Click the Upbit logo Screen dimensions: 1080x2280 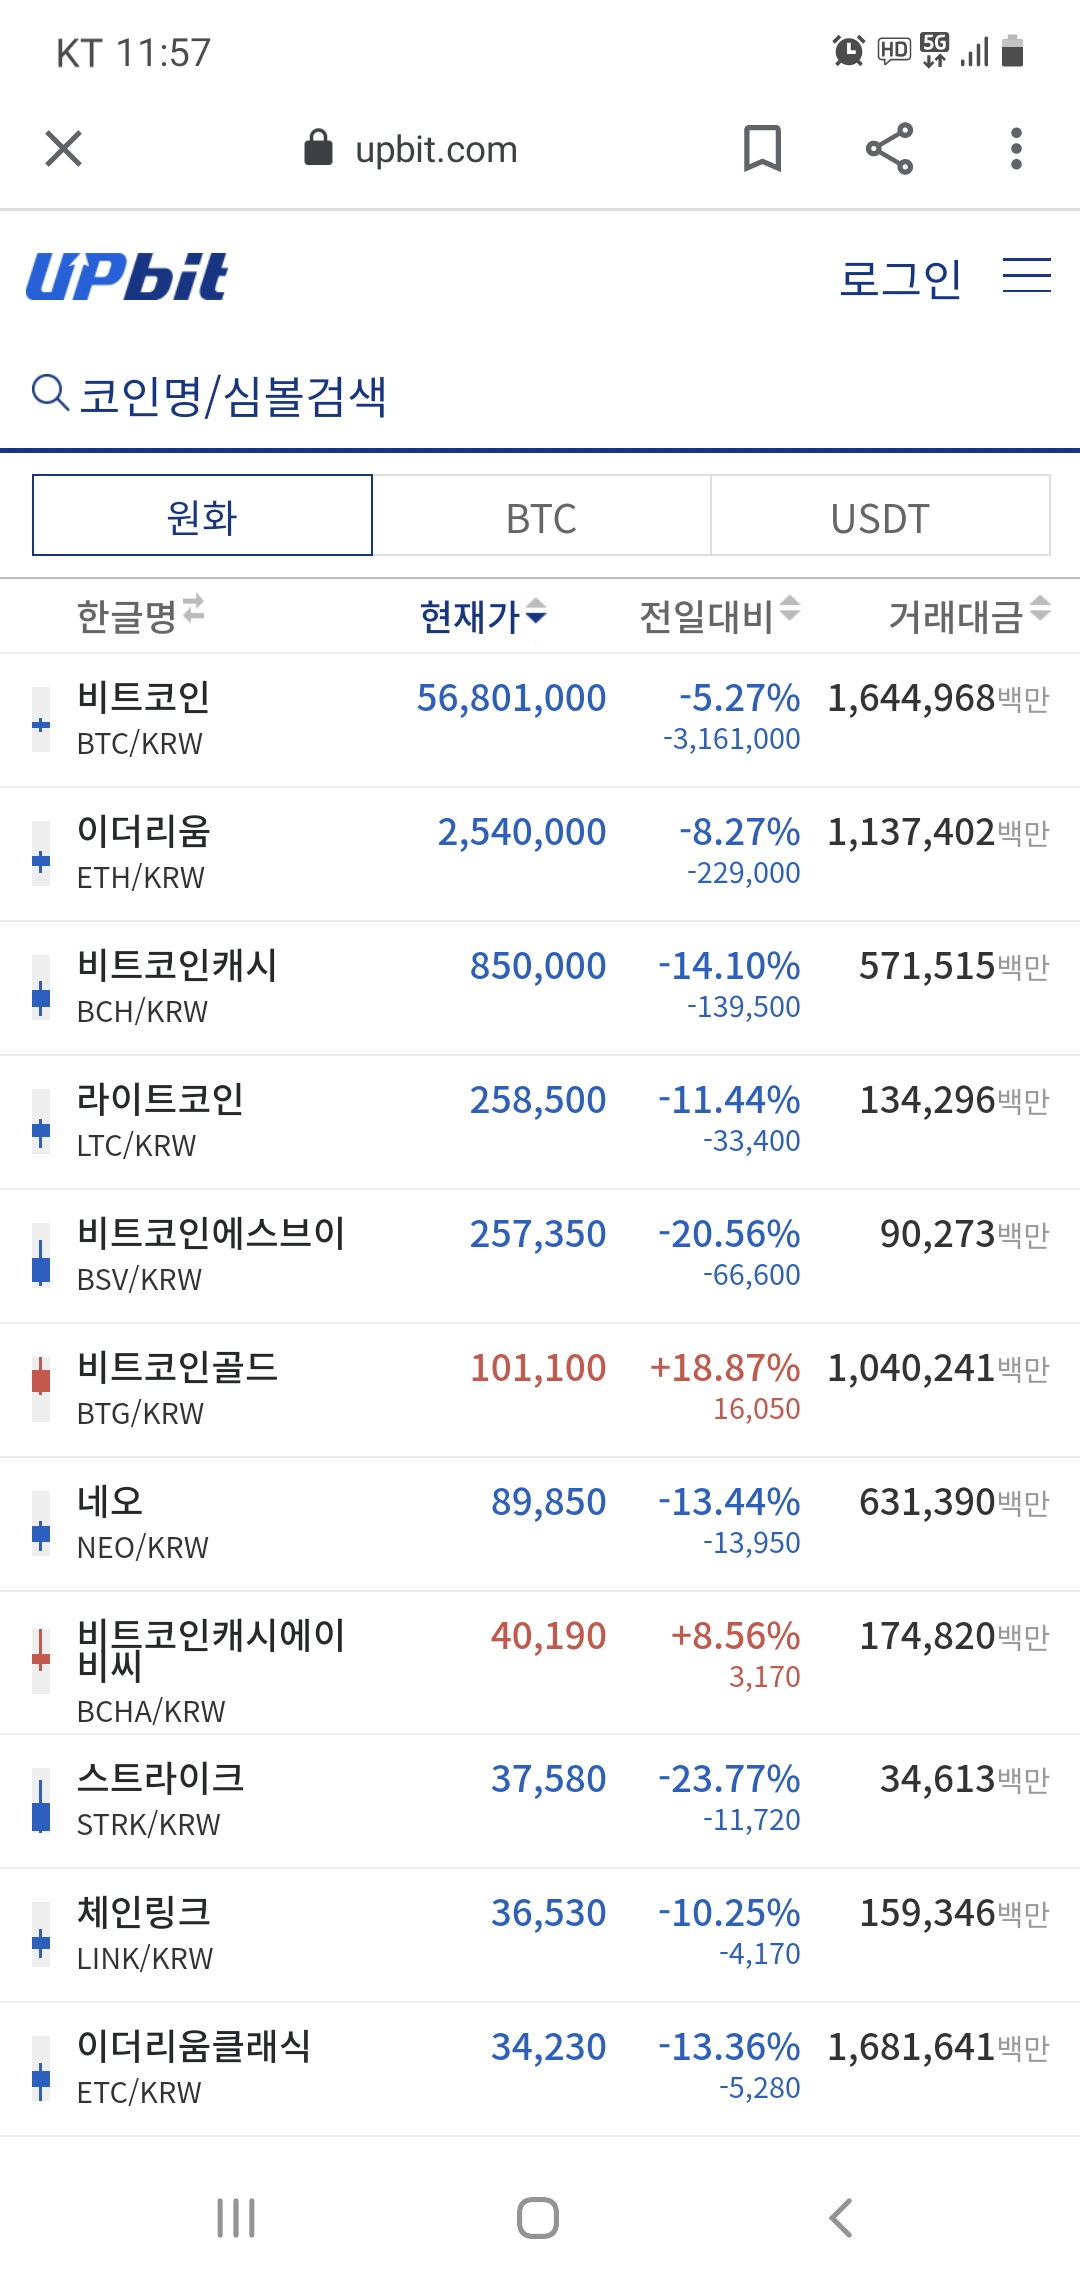[x=127, y=277]
